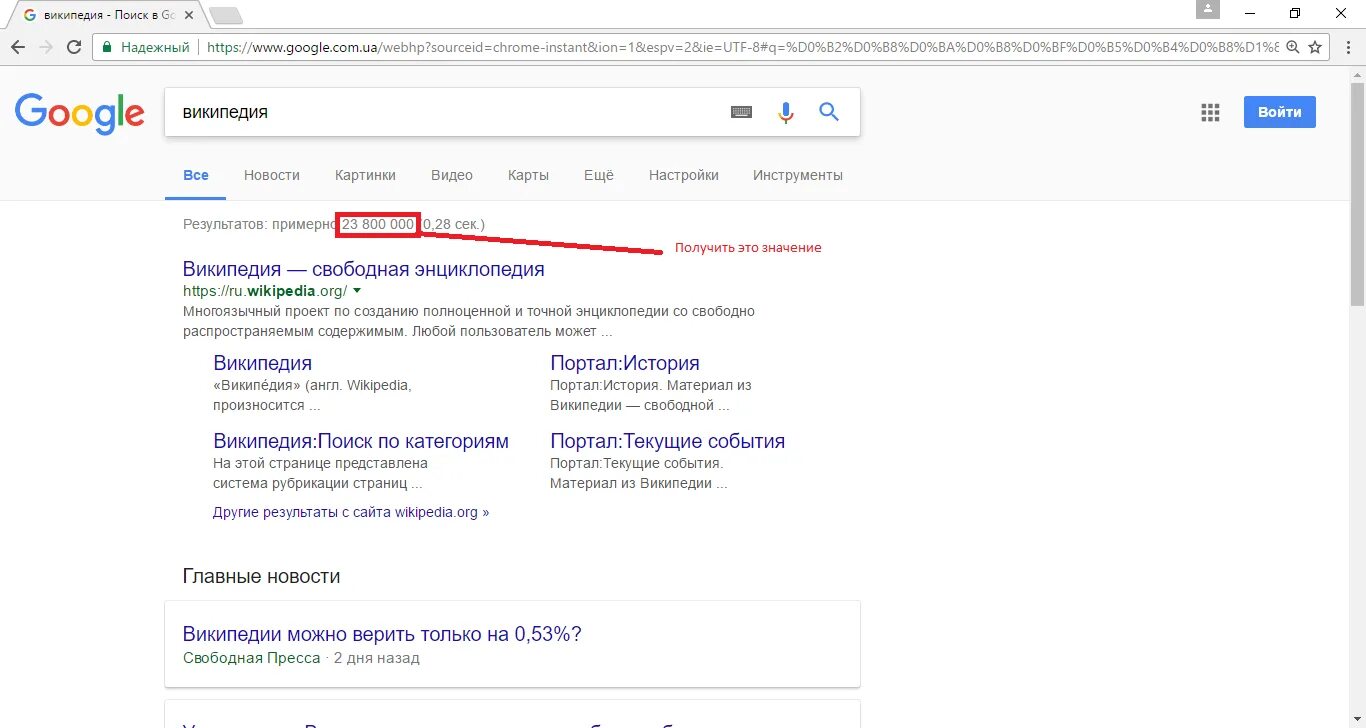Screen dimensions: 1366x728
Task: Click 'Другие результаты с сайта wikipedia.org »'
Action: pyautogui.click(x=351, y=512)
